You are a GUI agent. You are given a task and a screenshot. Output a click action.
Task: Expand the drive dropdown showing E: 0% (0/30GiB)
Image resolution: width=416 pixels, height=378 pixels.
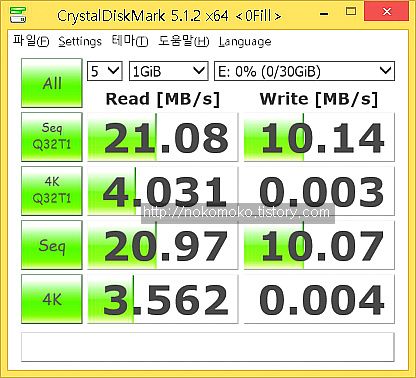pos(304,71)
